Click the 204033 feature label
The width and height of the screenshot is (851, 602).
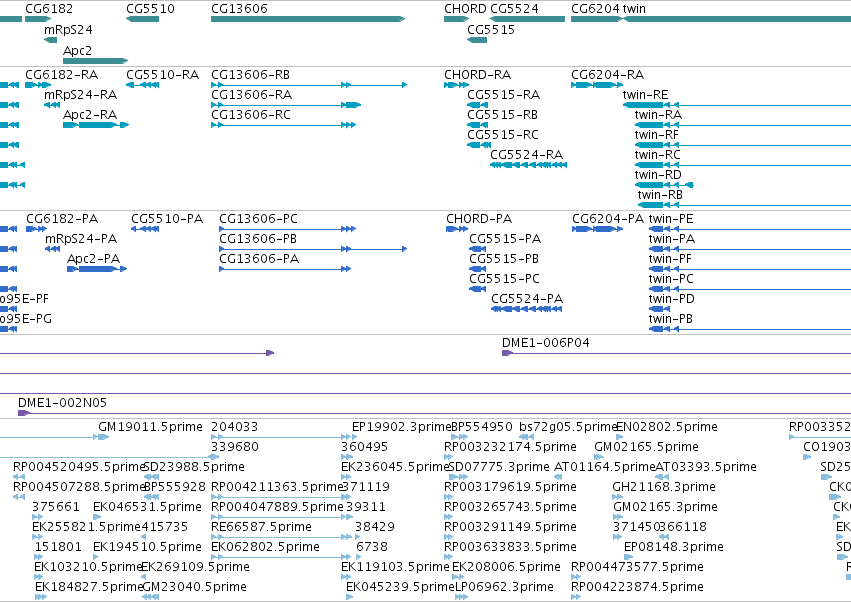[x=234, y=427]
